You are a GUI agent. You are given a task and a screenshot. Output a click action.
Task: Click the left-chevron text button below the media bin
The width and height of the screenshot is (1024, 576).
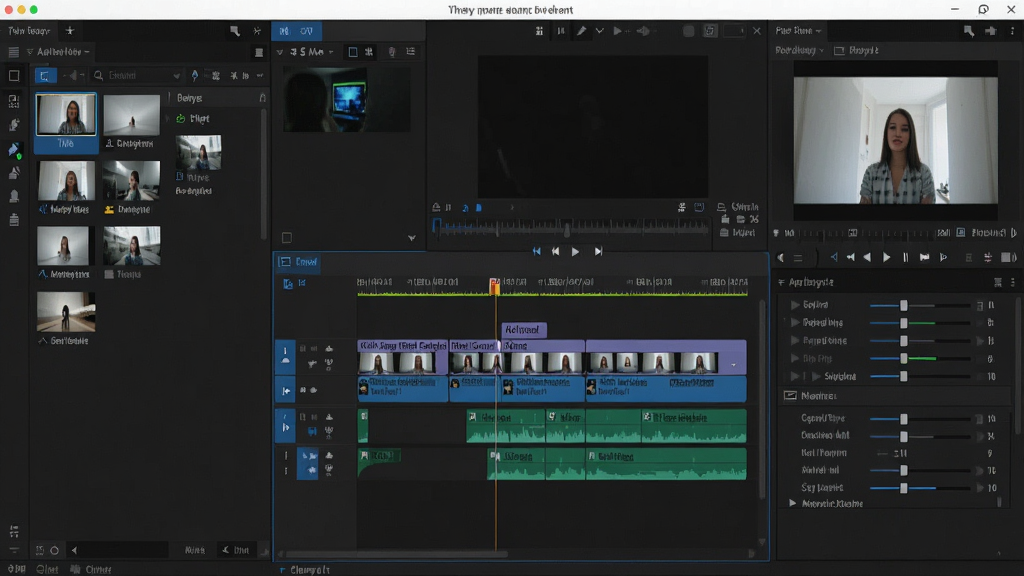point(236,551)
